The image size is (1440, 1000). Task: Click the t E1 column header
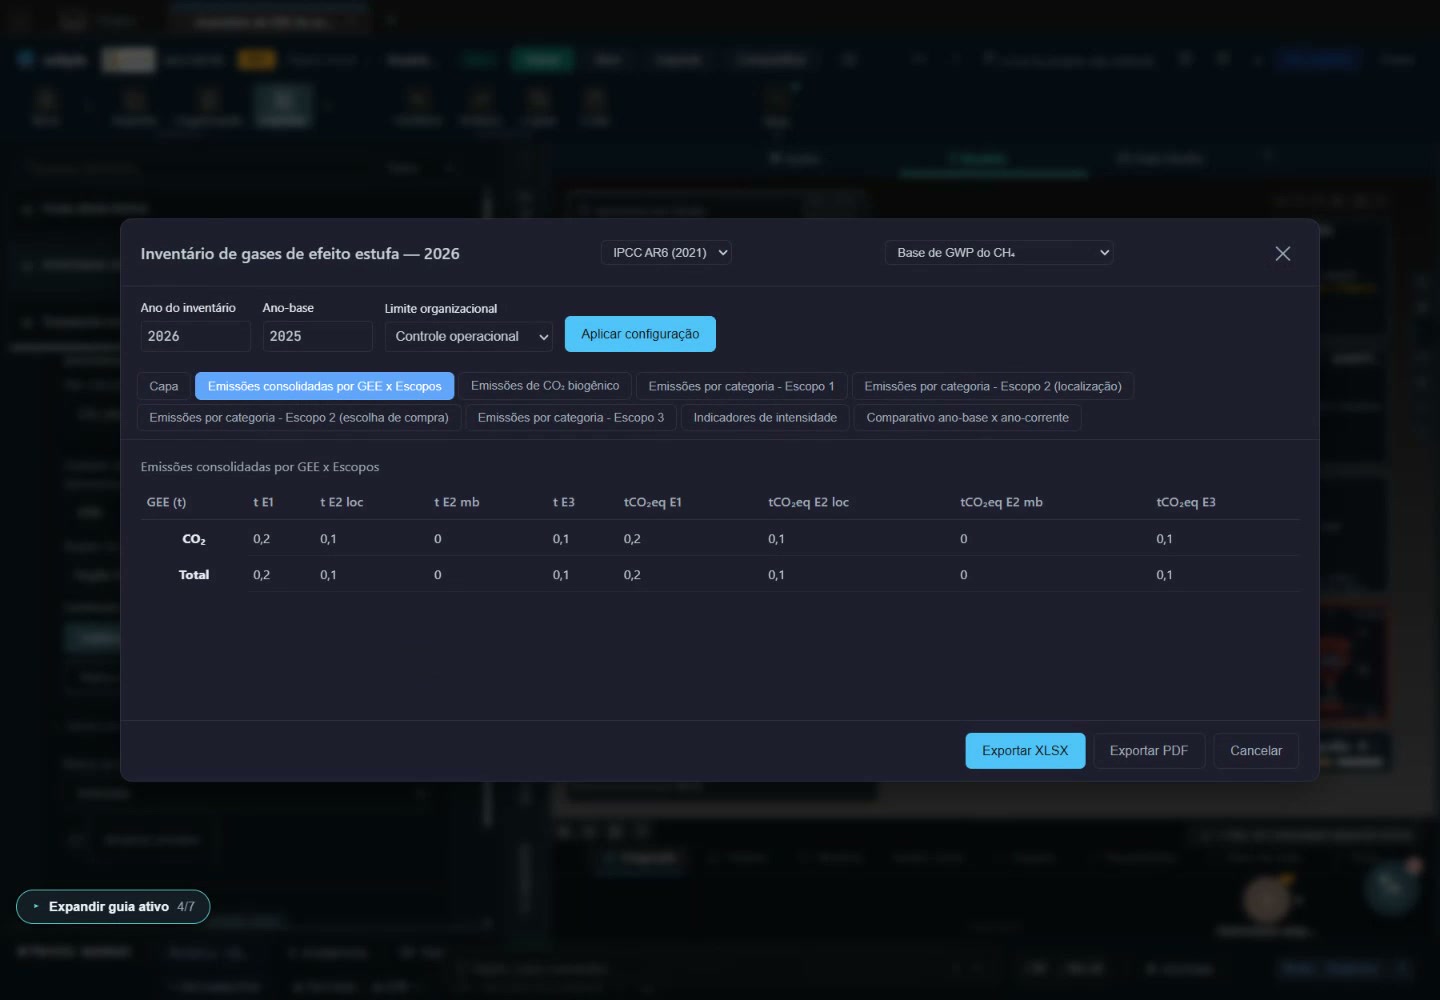263,502
